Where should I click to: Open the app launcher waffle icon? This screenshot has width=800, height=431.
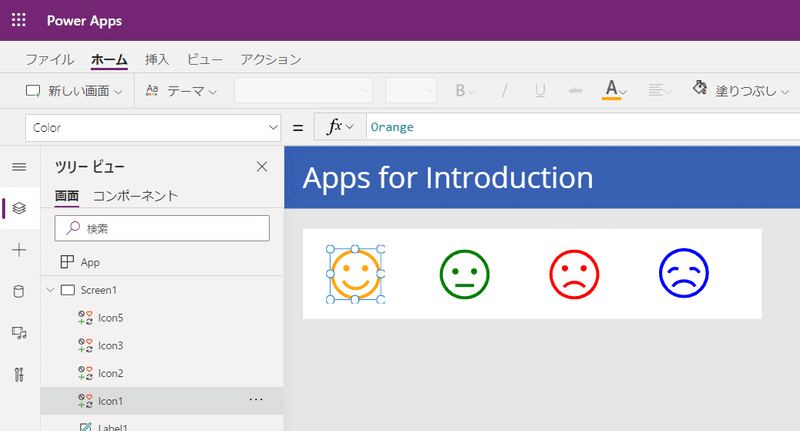click(x=19, y=20)
